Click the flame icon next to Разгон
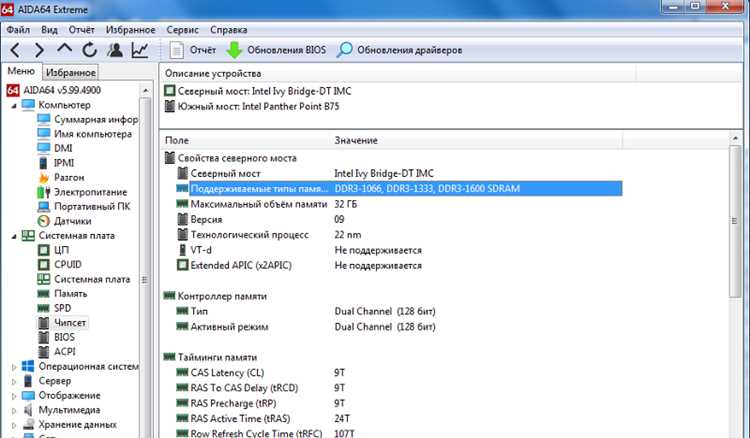750x438 pixels. coord(44,177)
